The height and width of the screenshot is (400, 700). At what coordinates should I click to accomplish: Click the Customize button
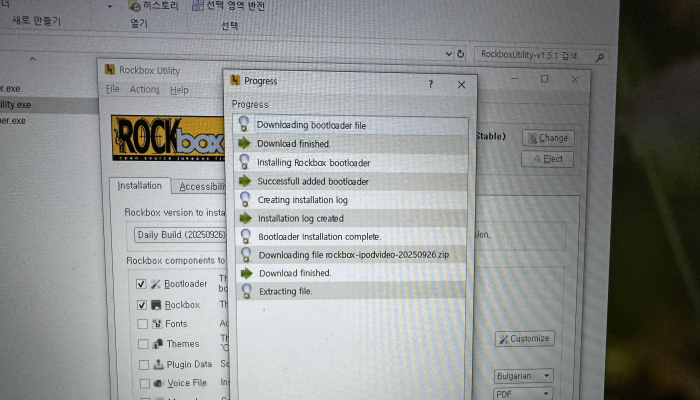pyautogui.click(x=525, y=338)
